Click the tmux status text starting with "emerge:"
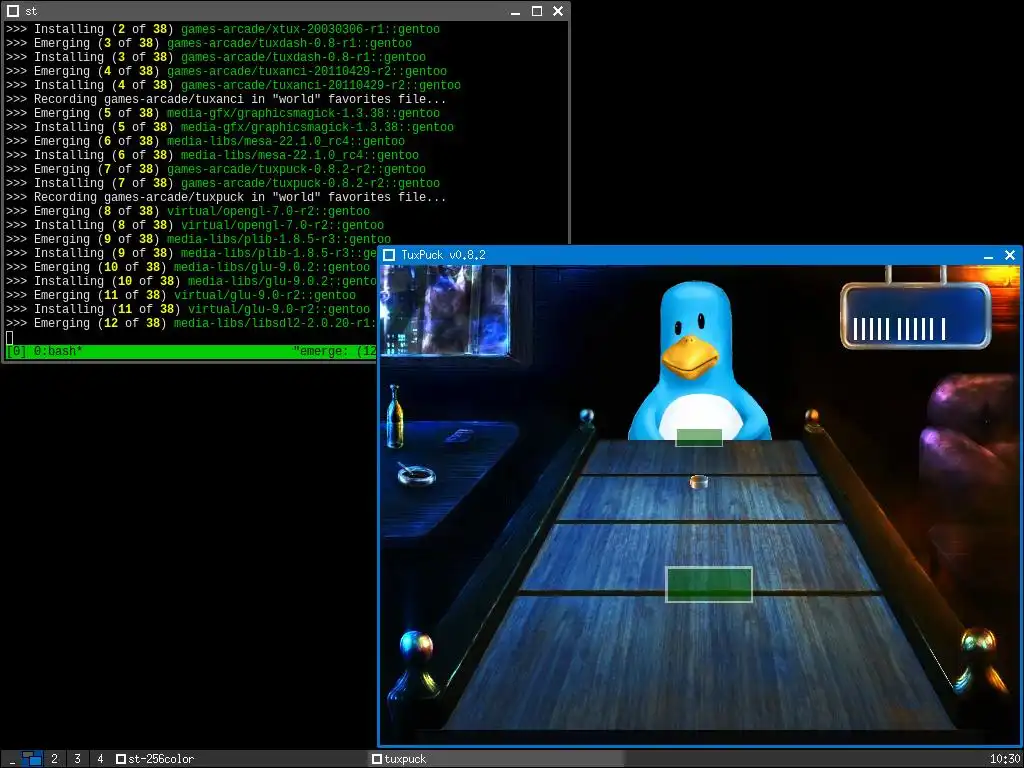The height and width of the screenshot is (768, 1024). point(335,351)
